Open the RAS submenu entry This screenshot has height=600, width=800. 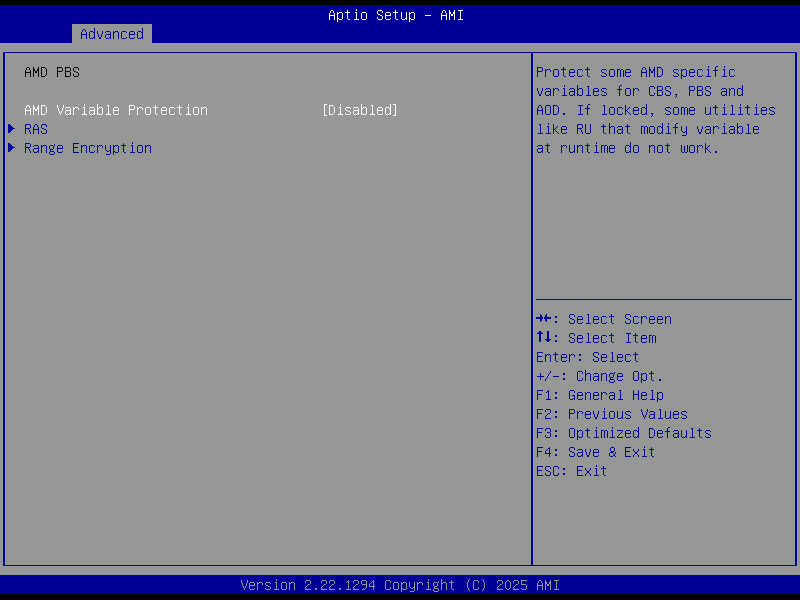click(x=36, y=129)
